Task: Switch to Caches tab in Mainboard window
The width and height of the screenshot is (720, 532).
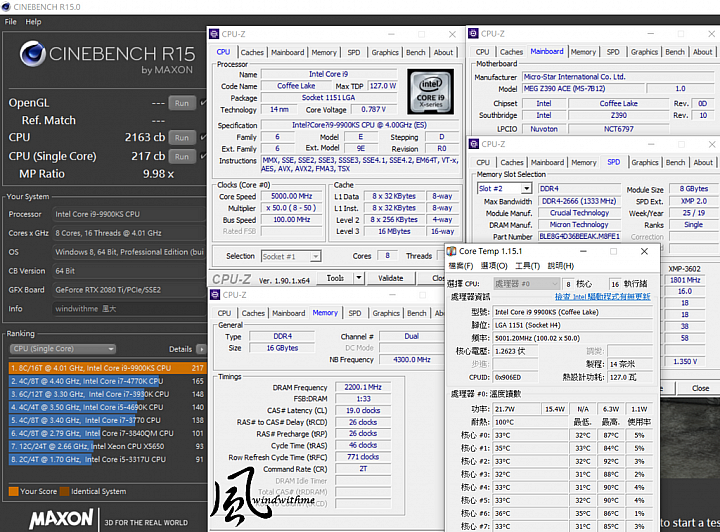Action: 511,52
